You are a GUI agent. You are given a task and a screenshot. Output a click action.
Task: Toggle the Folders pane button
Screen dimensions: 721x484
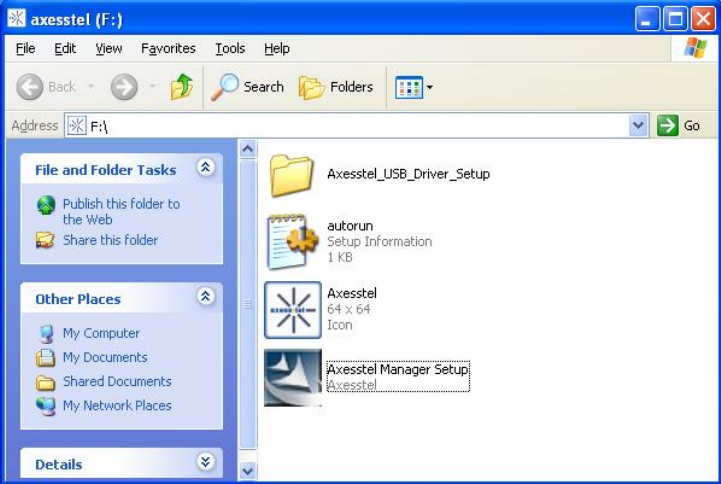[x=336, y=87]
